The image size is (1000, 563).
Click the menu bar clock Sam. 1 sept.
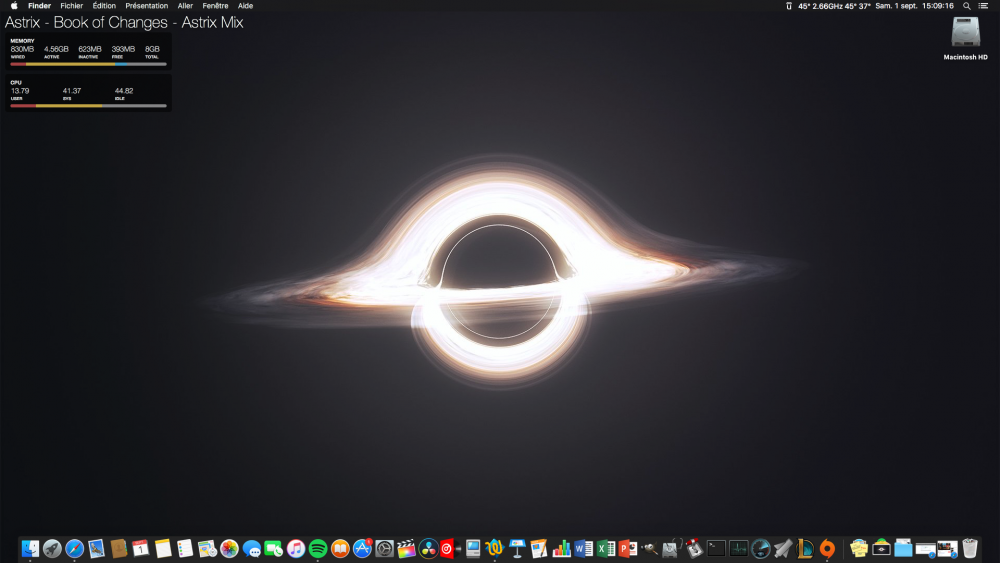click(915, 6)
